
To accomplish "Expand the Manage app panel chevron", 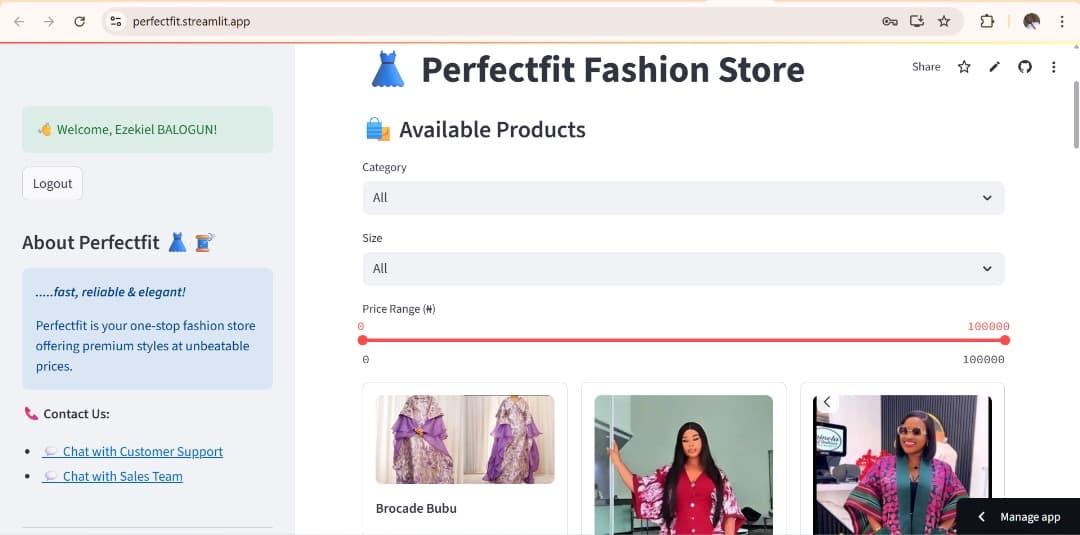I will [981, 517].
